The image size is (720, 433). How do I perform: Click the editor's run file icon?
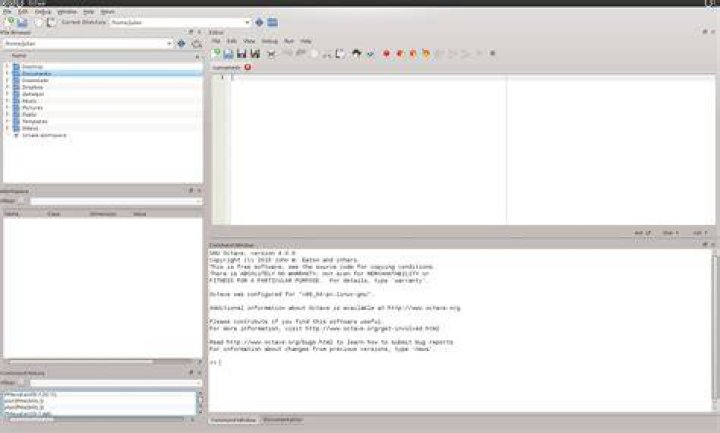point(370,54)
